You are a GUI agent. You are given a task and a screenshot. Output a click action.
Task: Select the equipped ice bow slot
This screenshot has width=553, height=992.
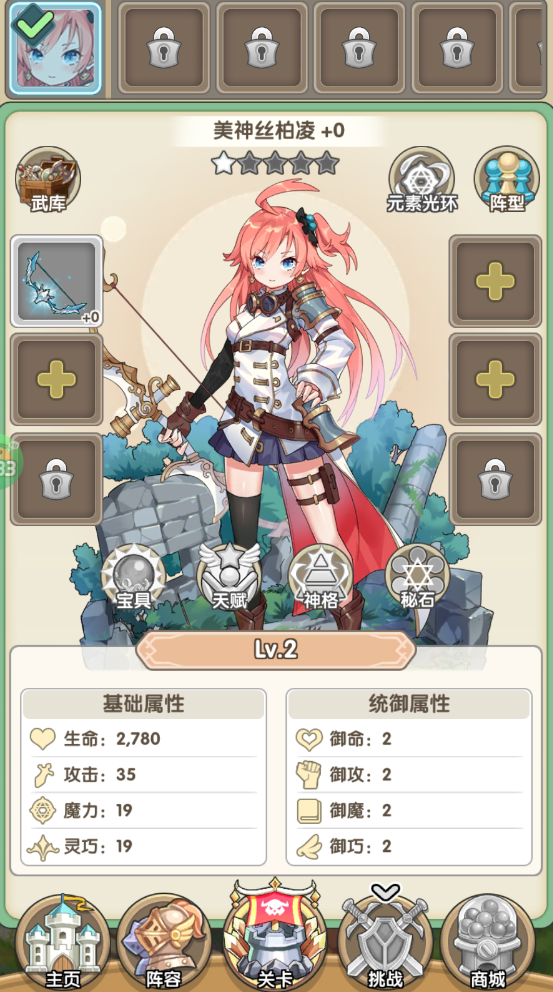[x=57, y=281]
